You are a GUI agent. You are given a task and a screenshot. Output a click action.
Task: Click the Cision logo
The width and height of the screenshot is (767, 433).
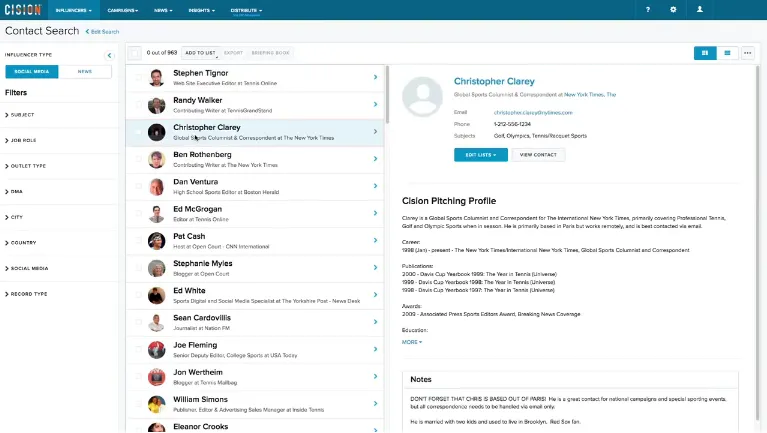point(23,10)
